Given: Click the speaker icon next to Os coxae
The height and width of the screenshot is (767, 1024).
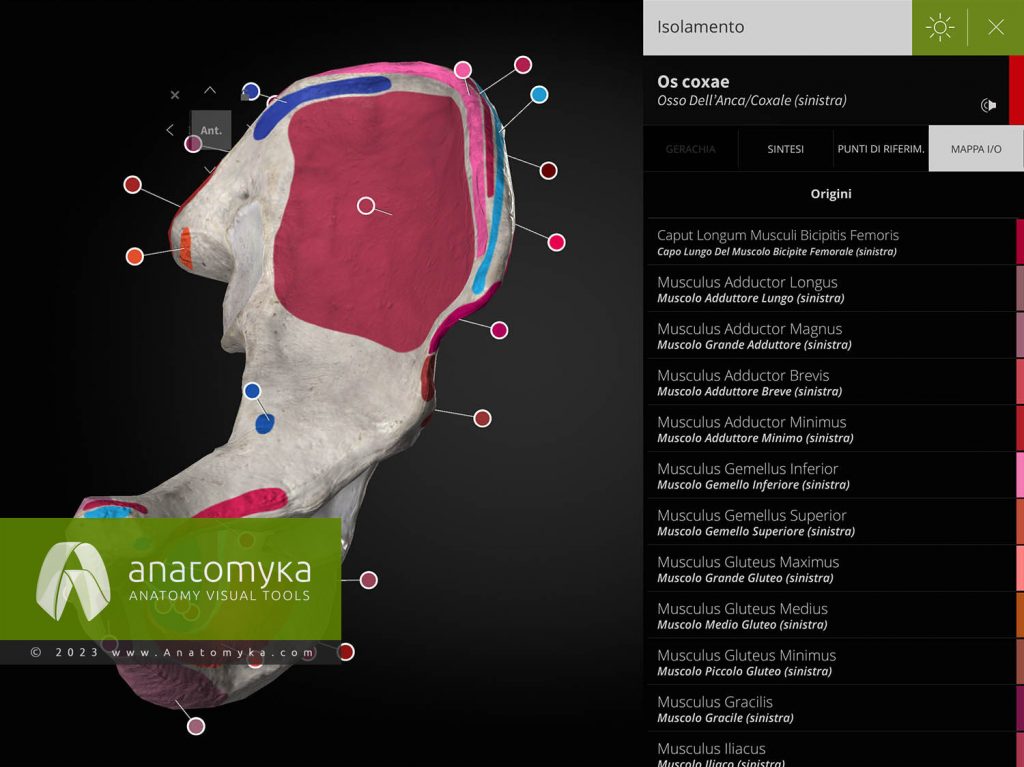Looking at the screenshot, I should (988, 104).
